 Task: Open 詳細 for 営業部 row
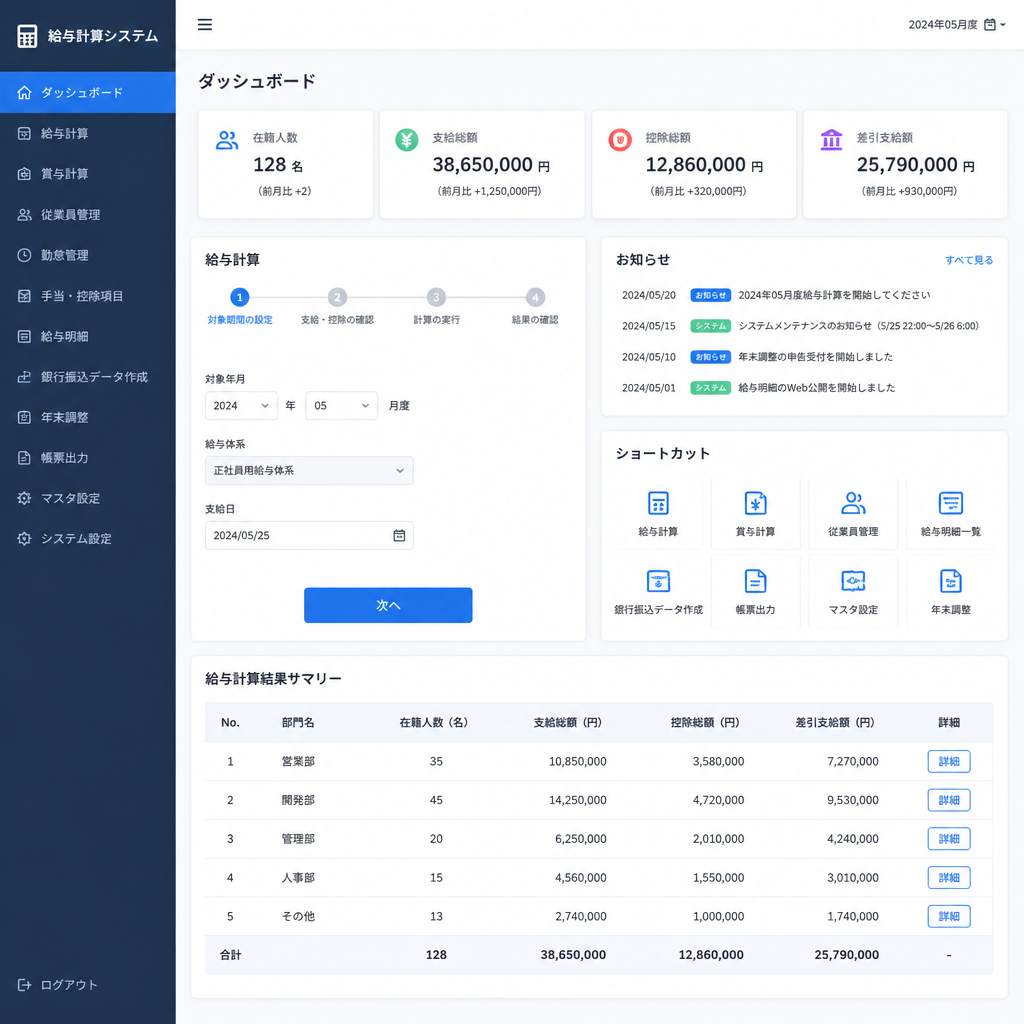[x=949, y=761]
